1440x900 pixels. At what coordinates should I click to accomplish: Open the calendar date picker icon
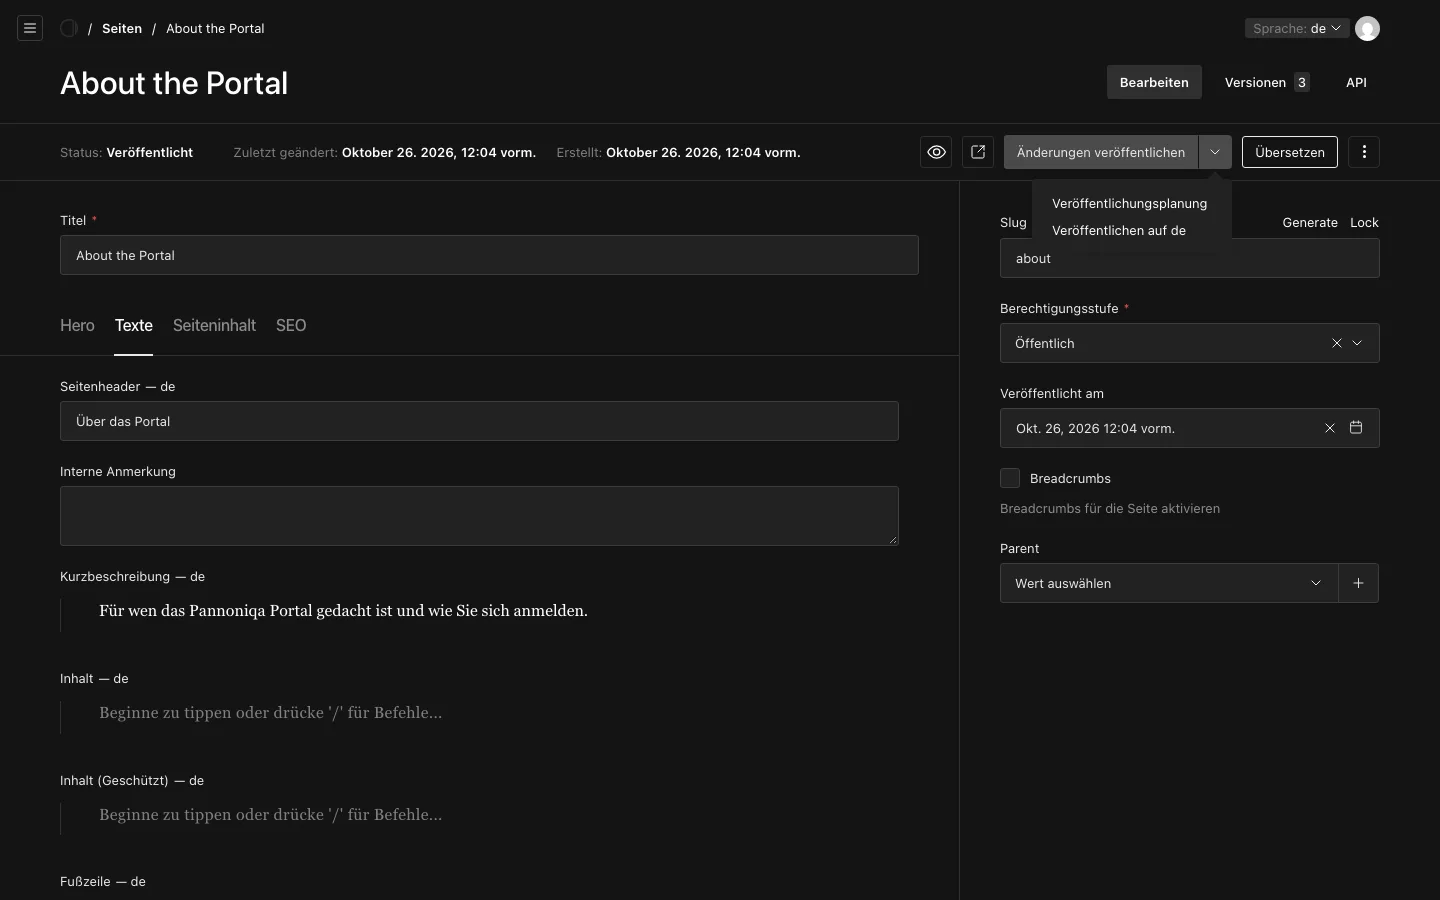coord(1356,428)
